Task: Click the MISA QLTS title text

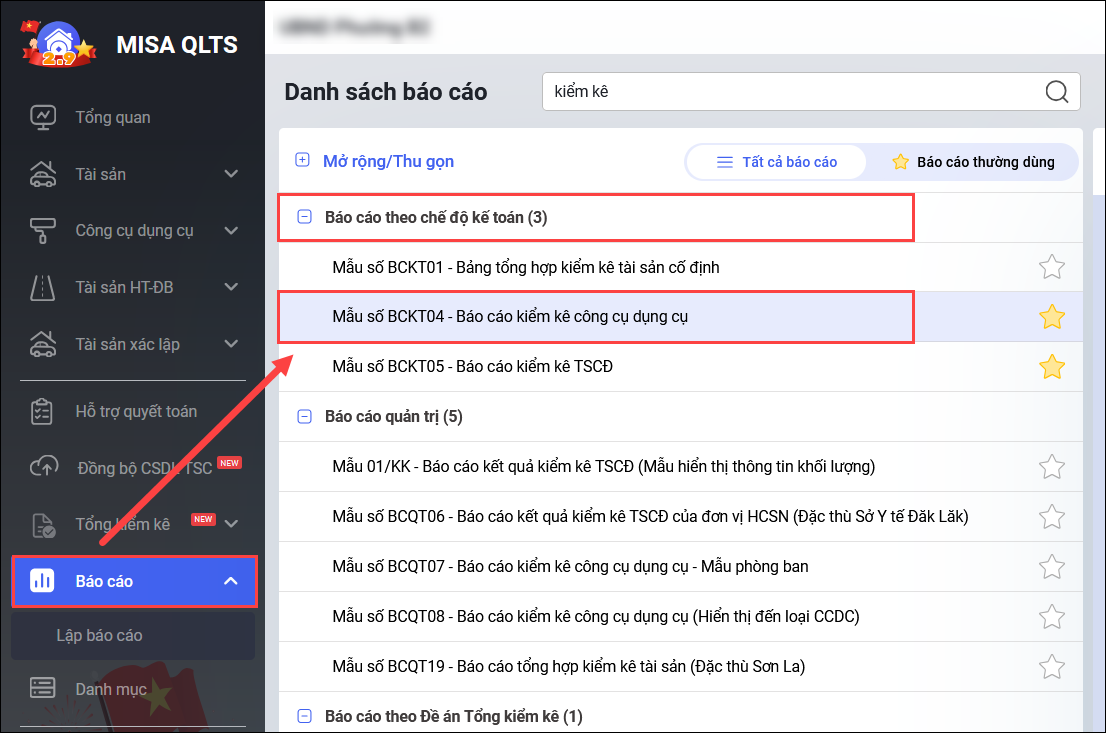Action: click(177, 45)
